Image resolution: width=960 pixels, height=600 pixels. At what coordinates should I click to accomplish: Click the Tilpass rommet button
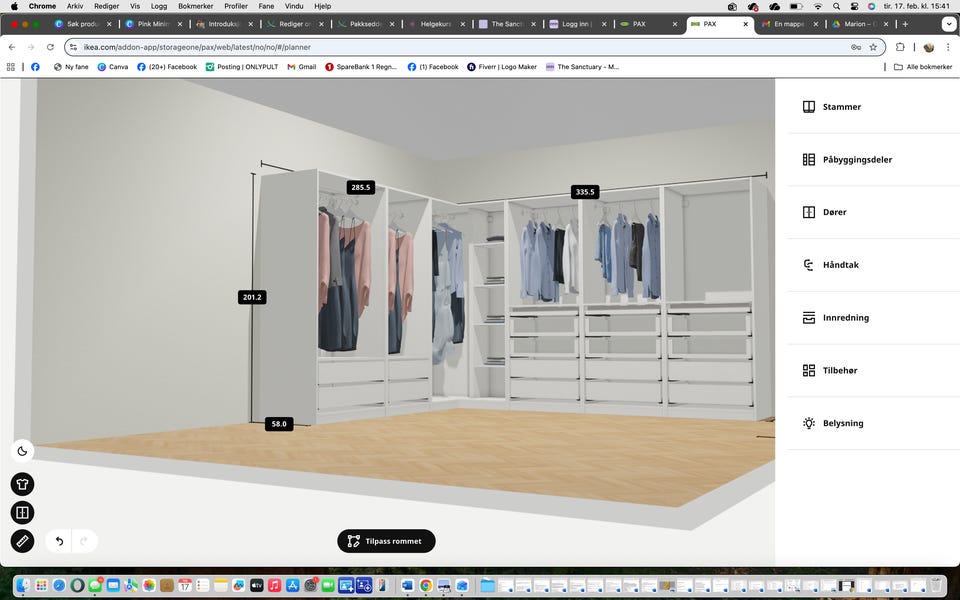[386, 541]
